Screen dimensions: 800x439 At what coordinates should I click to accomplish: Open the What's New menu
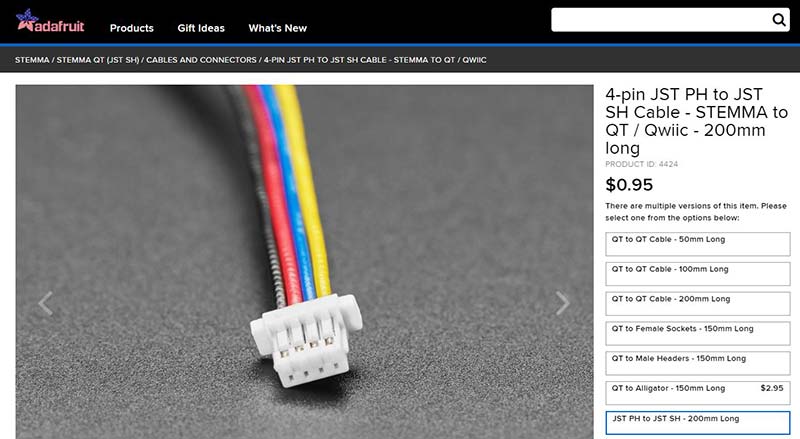click(278, 28)
